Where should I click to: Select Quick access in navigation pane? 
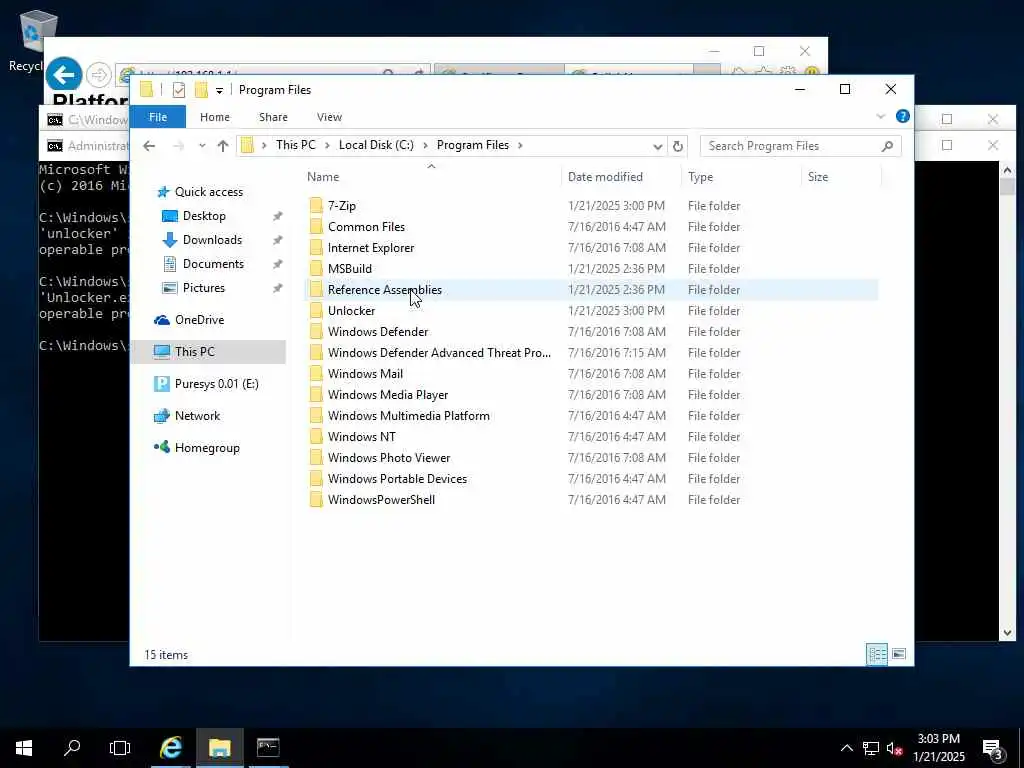208,192
